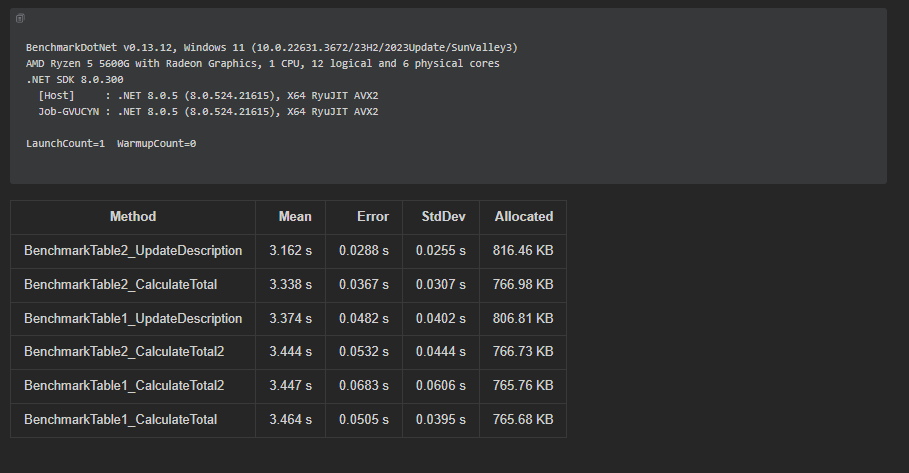The height and width of the screenshot is (473, 909).
Task: Click the AMD Ryzen 5 5600G CPU line
Action: tap(263, 64)
